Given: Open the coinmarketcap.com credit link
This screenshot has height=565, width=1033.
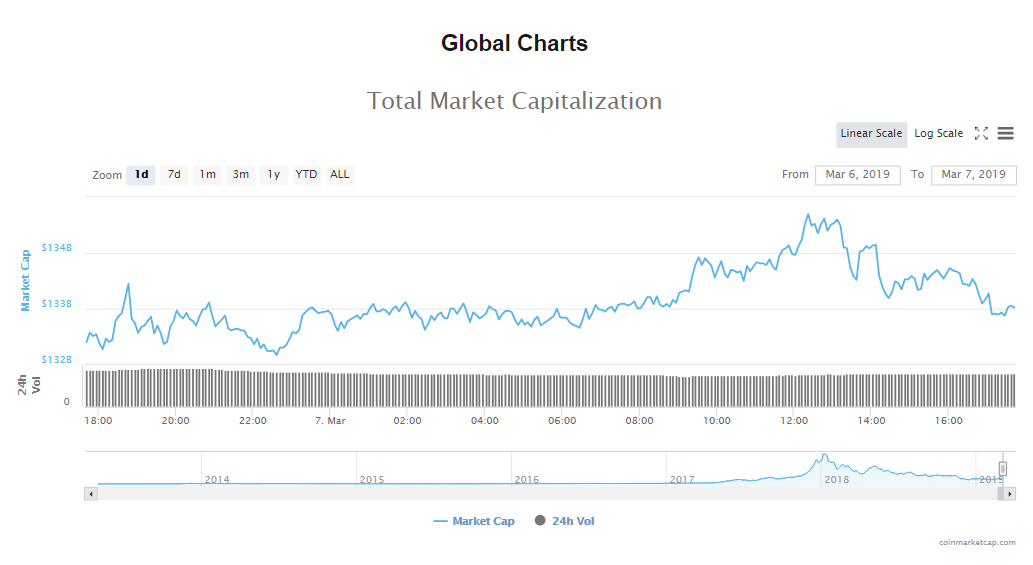Looking at the screenshot, I should [x=977, y=542].
